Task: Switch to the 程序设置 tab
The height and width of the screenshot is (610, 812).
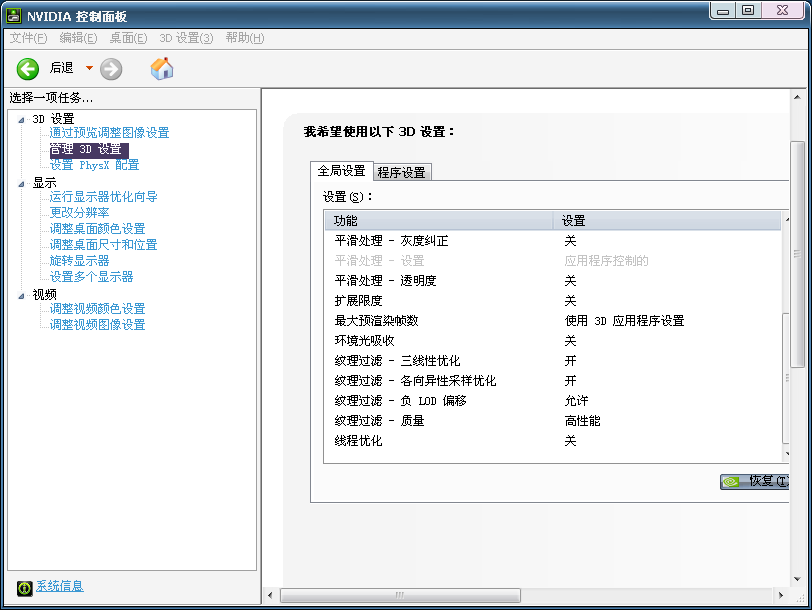Action: pyautogui.click(x=402, y=171)
